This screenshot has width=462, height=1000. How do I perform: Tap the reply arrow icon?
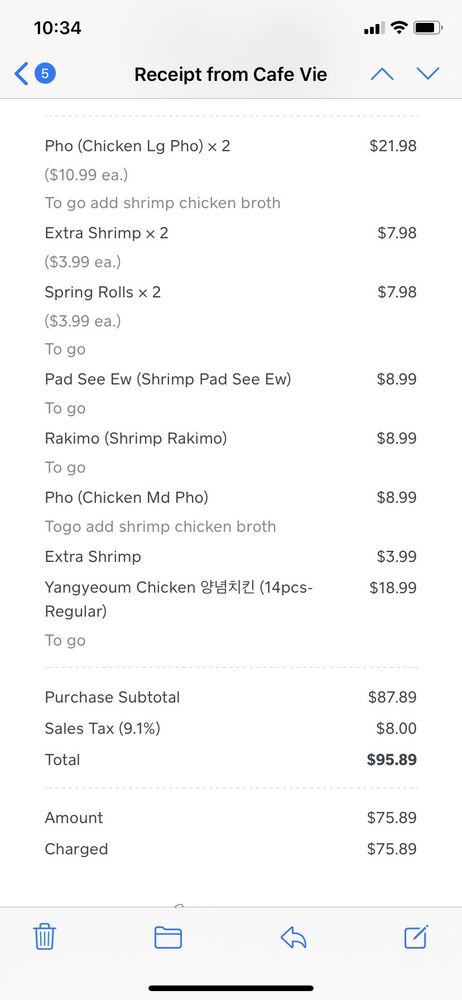coord(294,938)
